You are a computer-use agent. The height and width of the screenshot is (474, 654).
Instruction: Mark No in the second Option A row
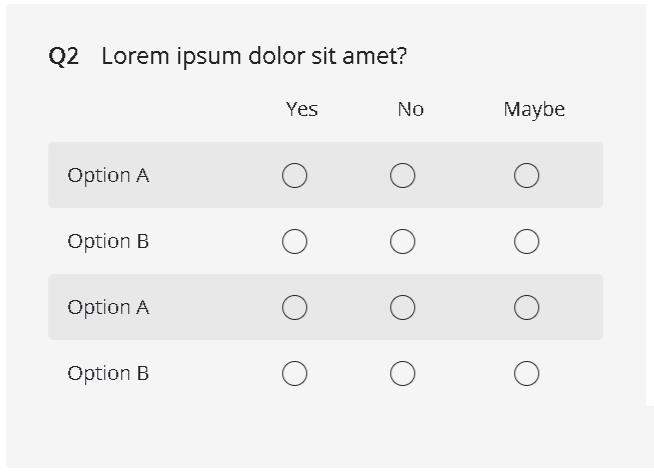point(402,308)
